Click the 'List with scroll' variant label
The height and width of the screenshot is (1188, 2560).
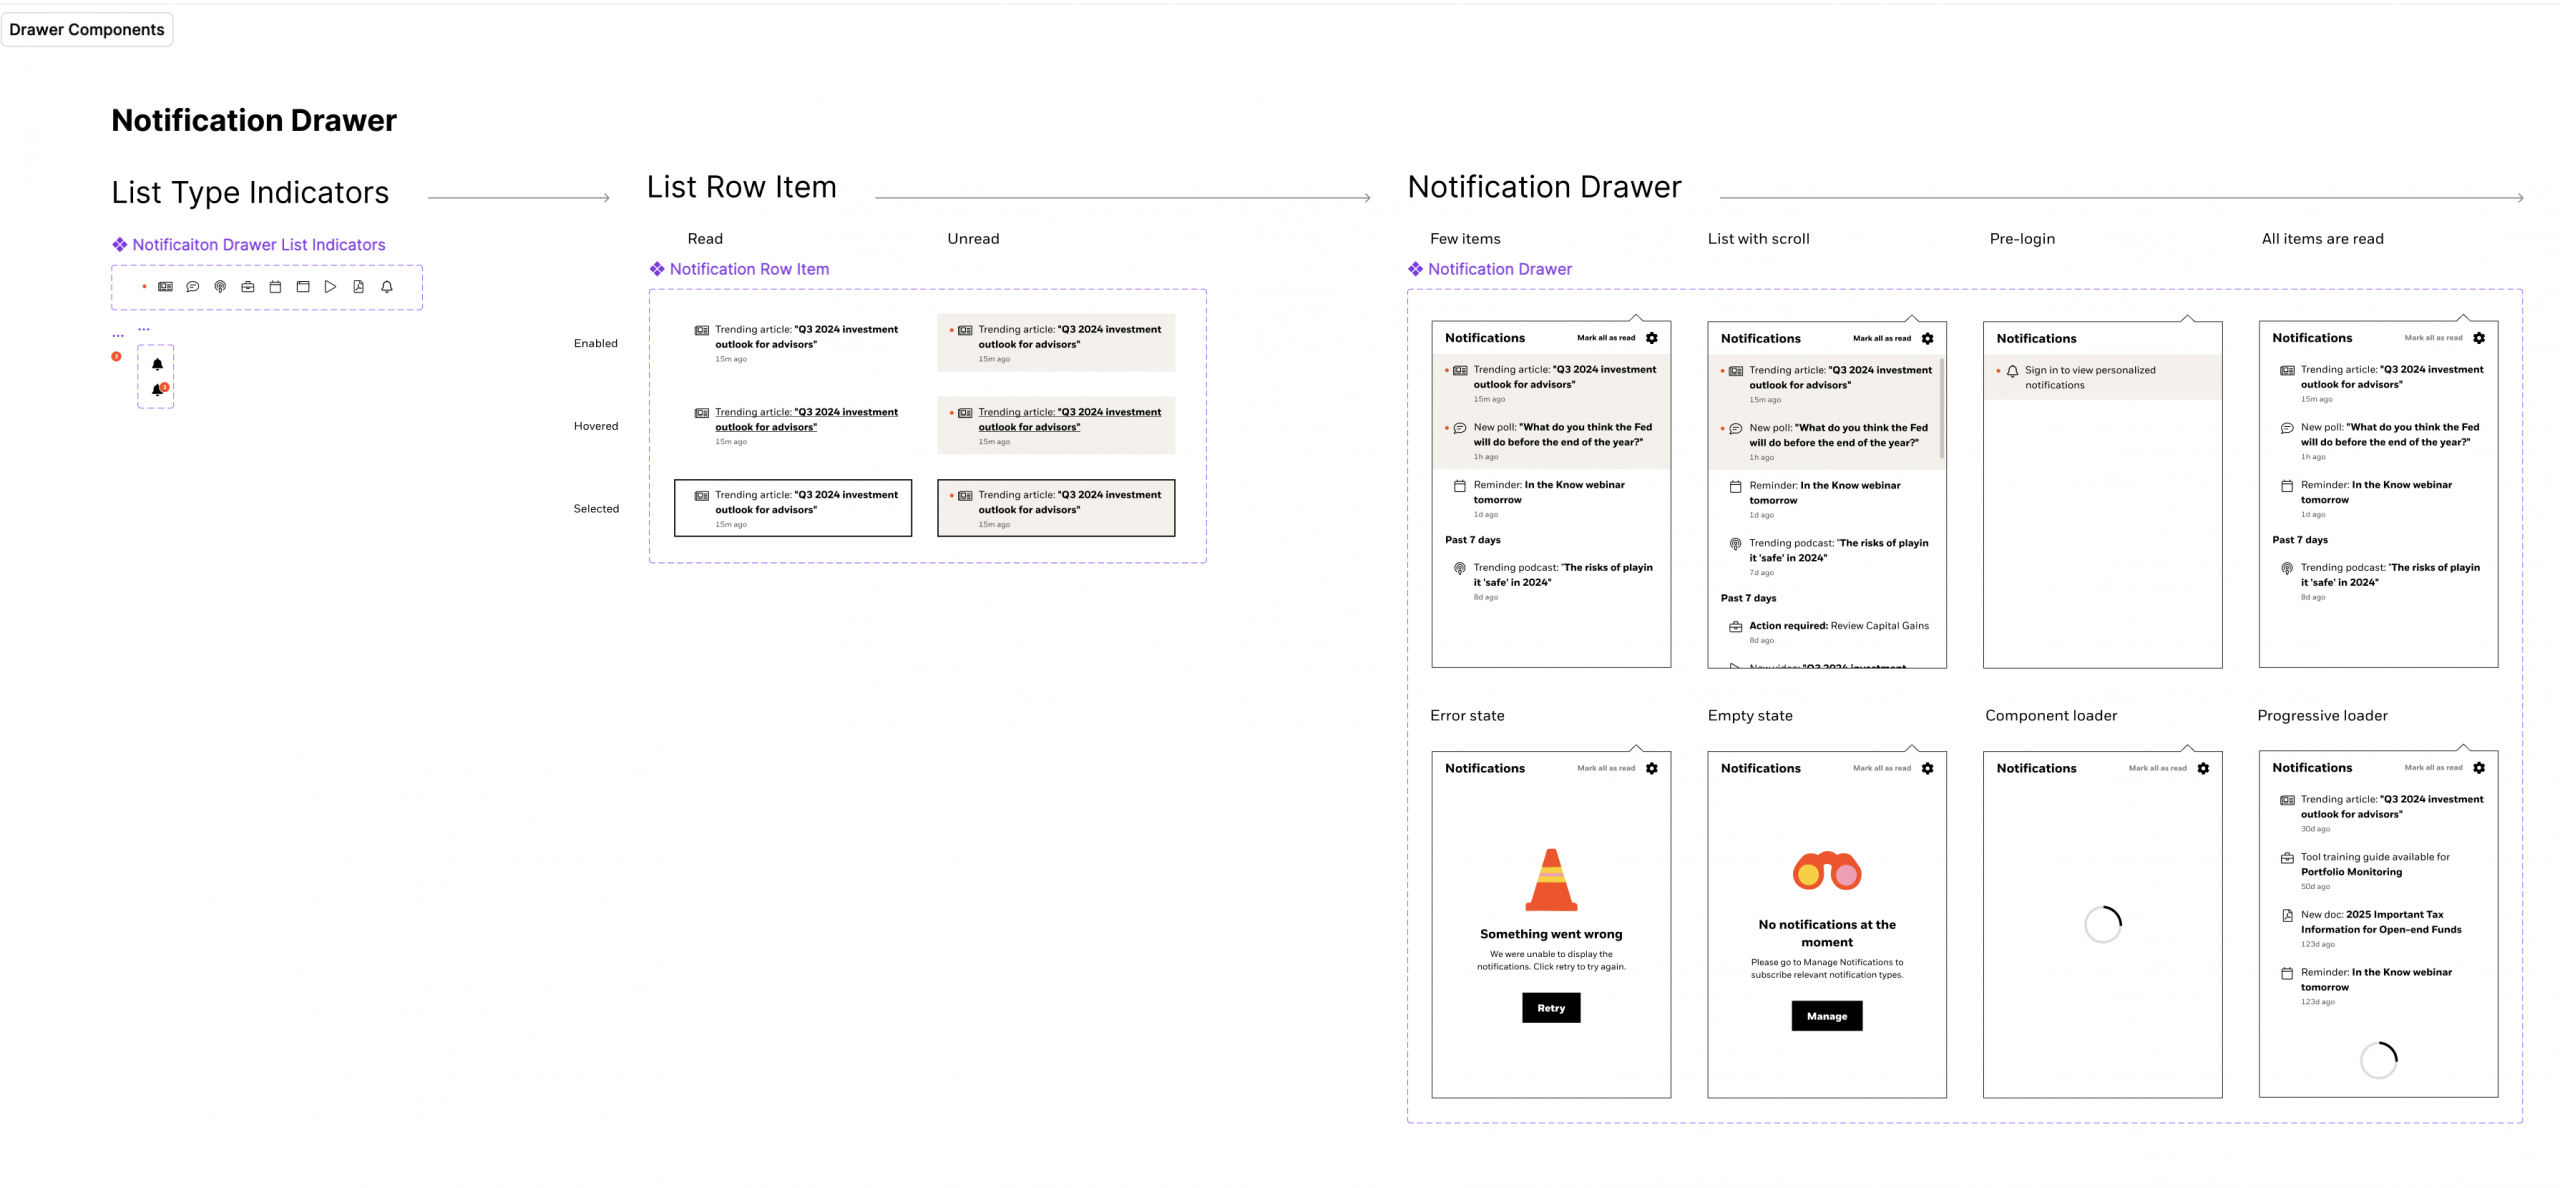tap(1758, 239)
